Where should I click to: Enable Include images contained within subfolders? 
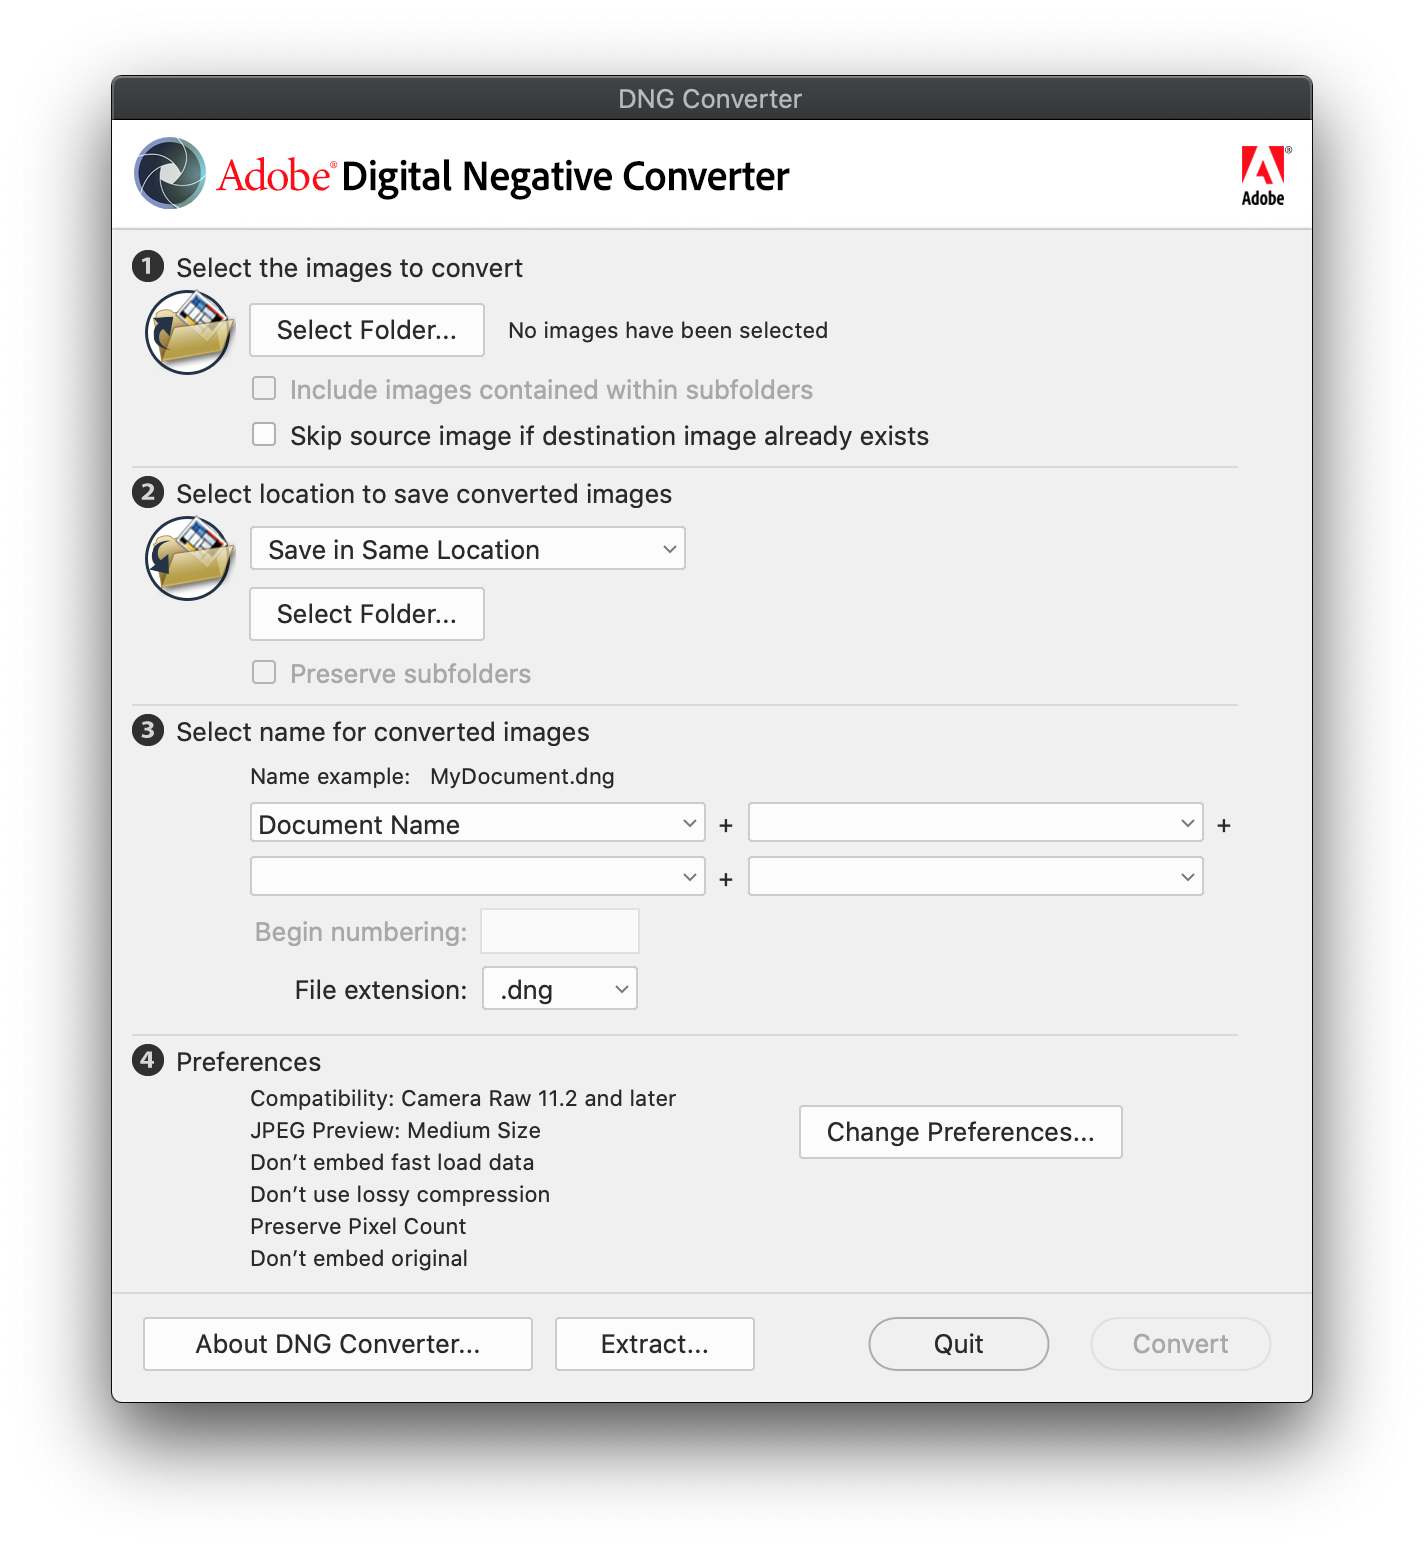pyautogui.click(x=264, y=389)
